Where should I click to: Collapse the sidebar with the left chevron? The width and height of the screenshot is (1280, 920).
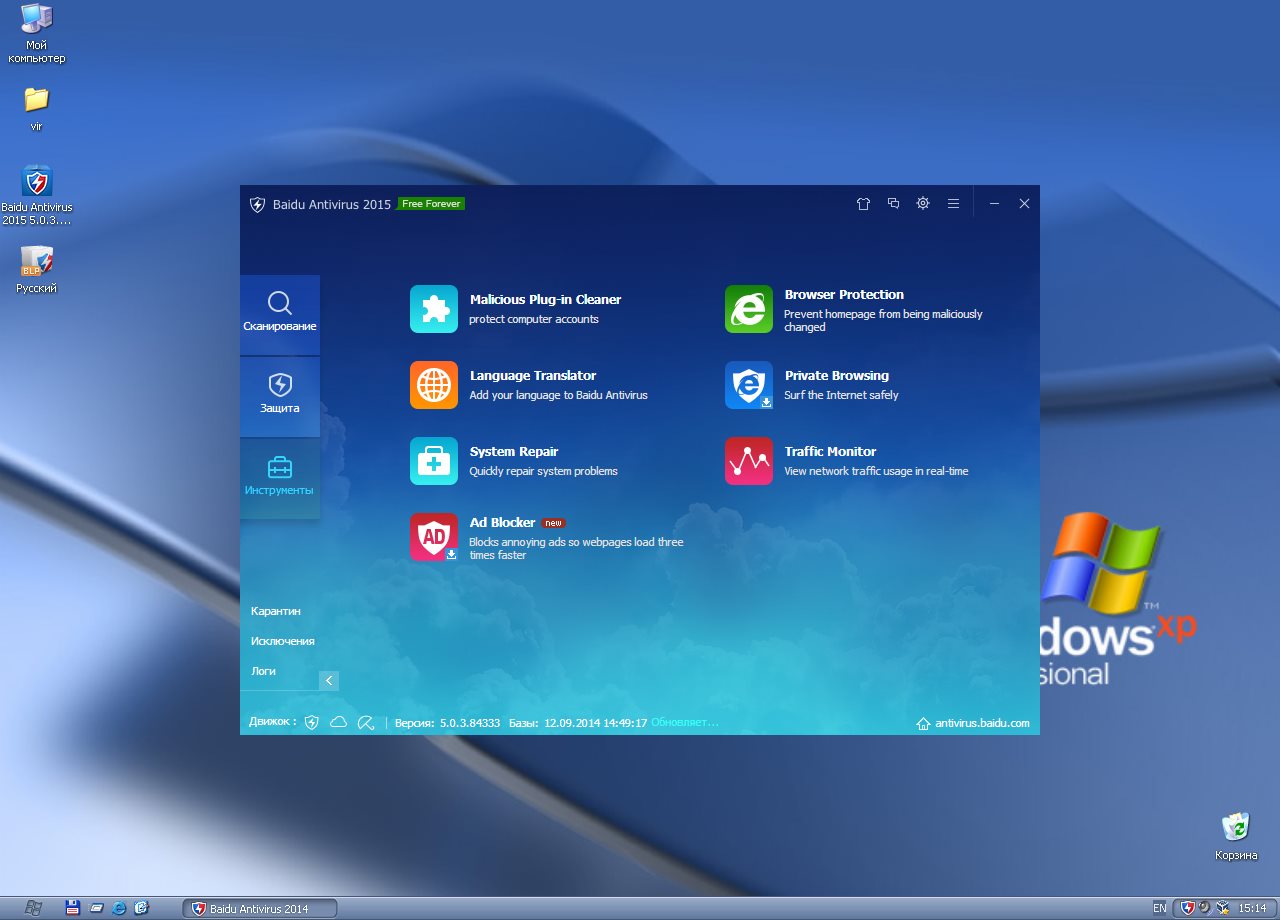[x=329, y=680]
